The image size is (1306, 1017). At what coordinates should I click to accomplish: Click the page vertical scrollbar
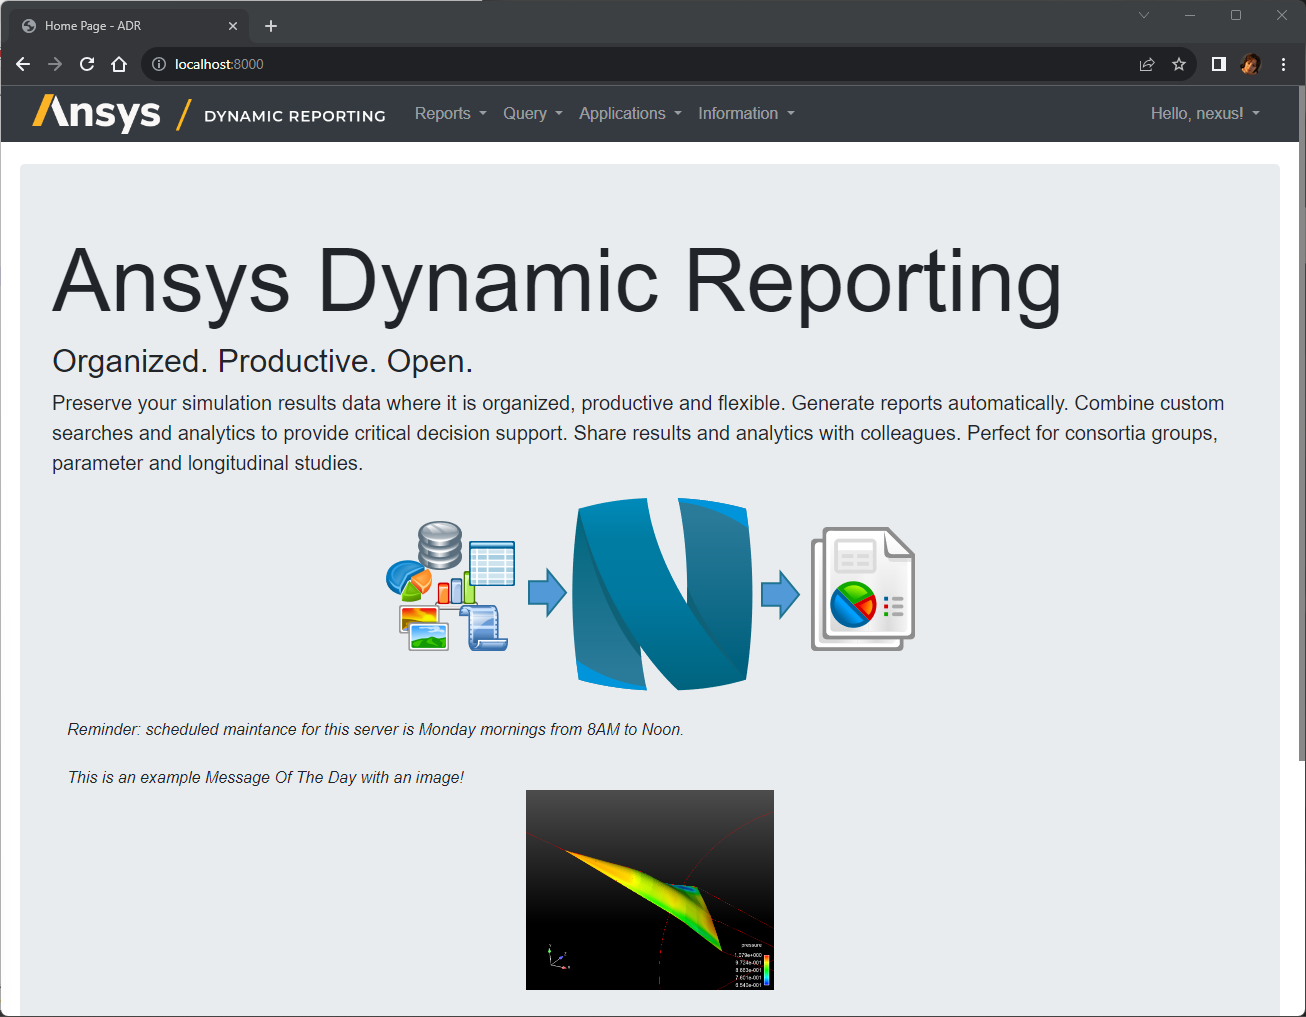[x=1301, y=425]
